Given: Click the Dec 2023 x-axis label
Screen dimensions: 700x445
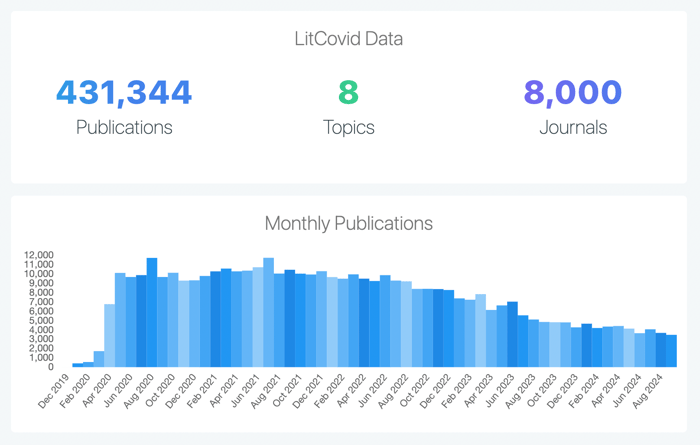Looking at the screenshot, I should coord(563,391).
